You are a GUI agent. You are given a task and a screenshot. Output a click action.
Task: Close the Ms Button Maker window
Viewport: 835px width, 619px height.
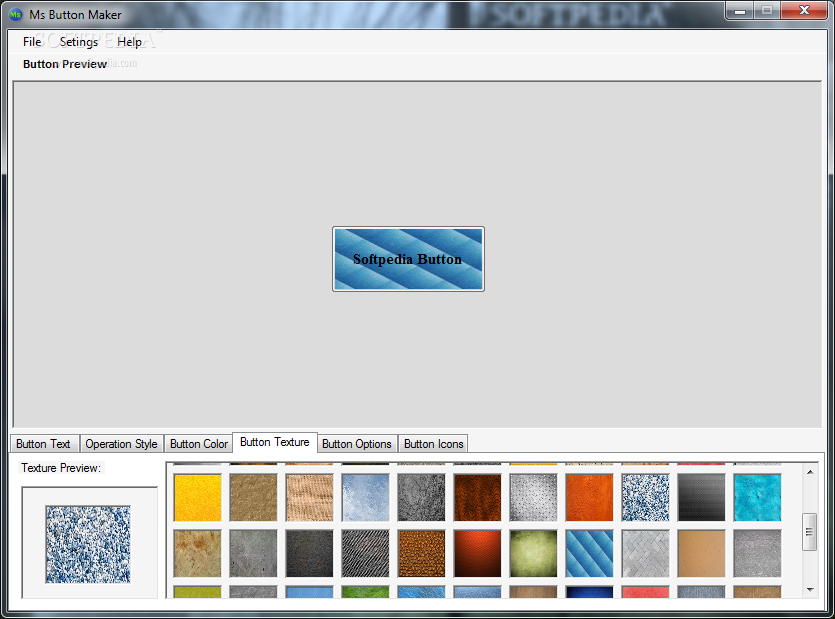[804, 10]
